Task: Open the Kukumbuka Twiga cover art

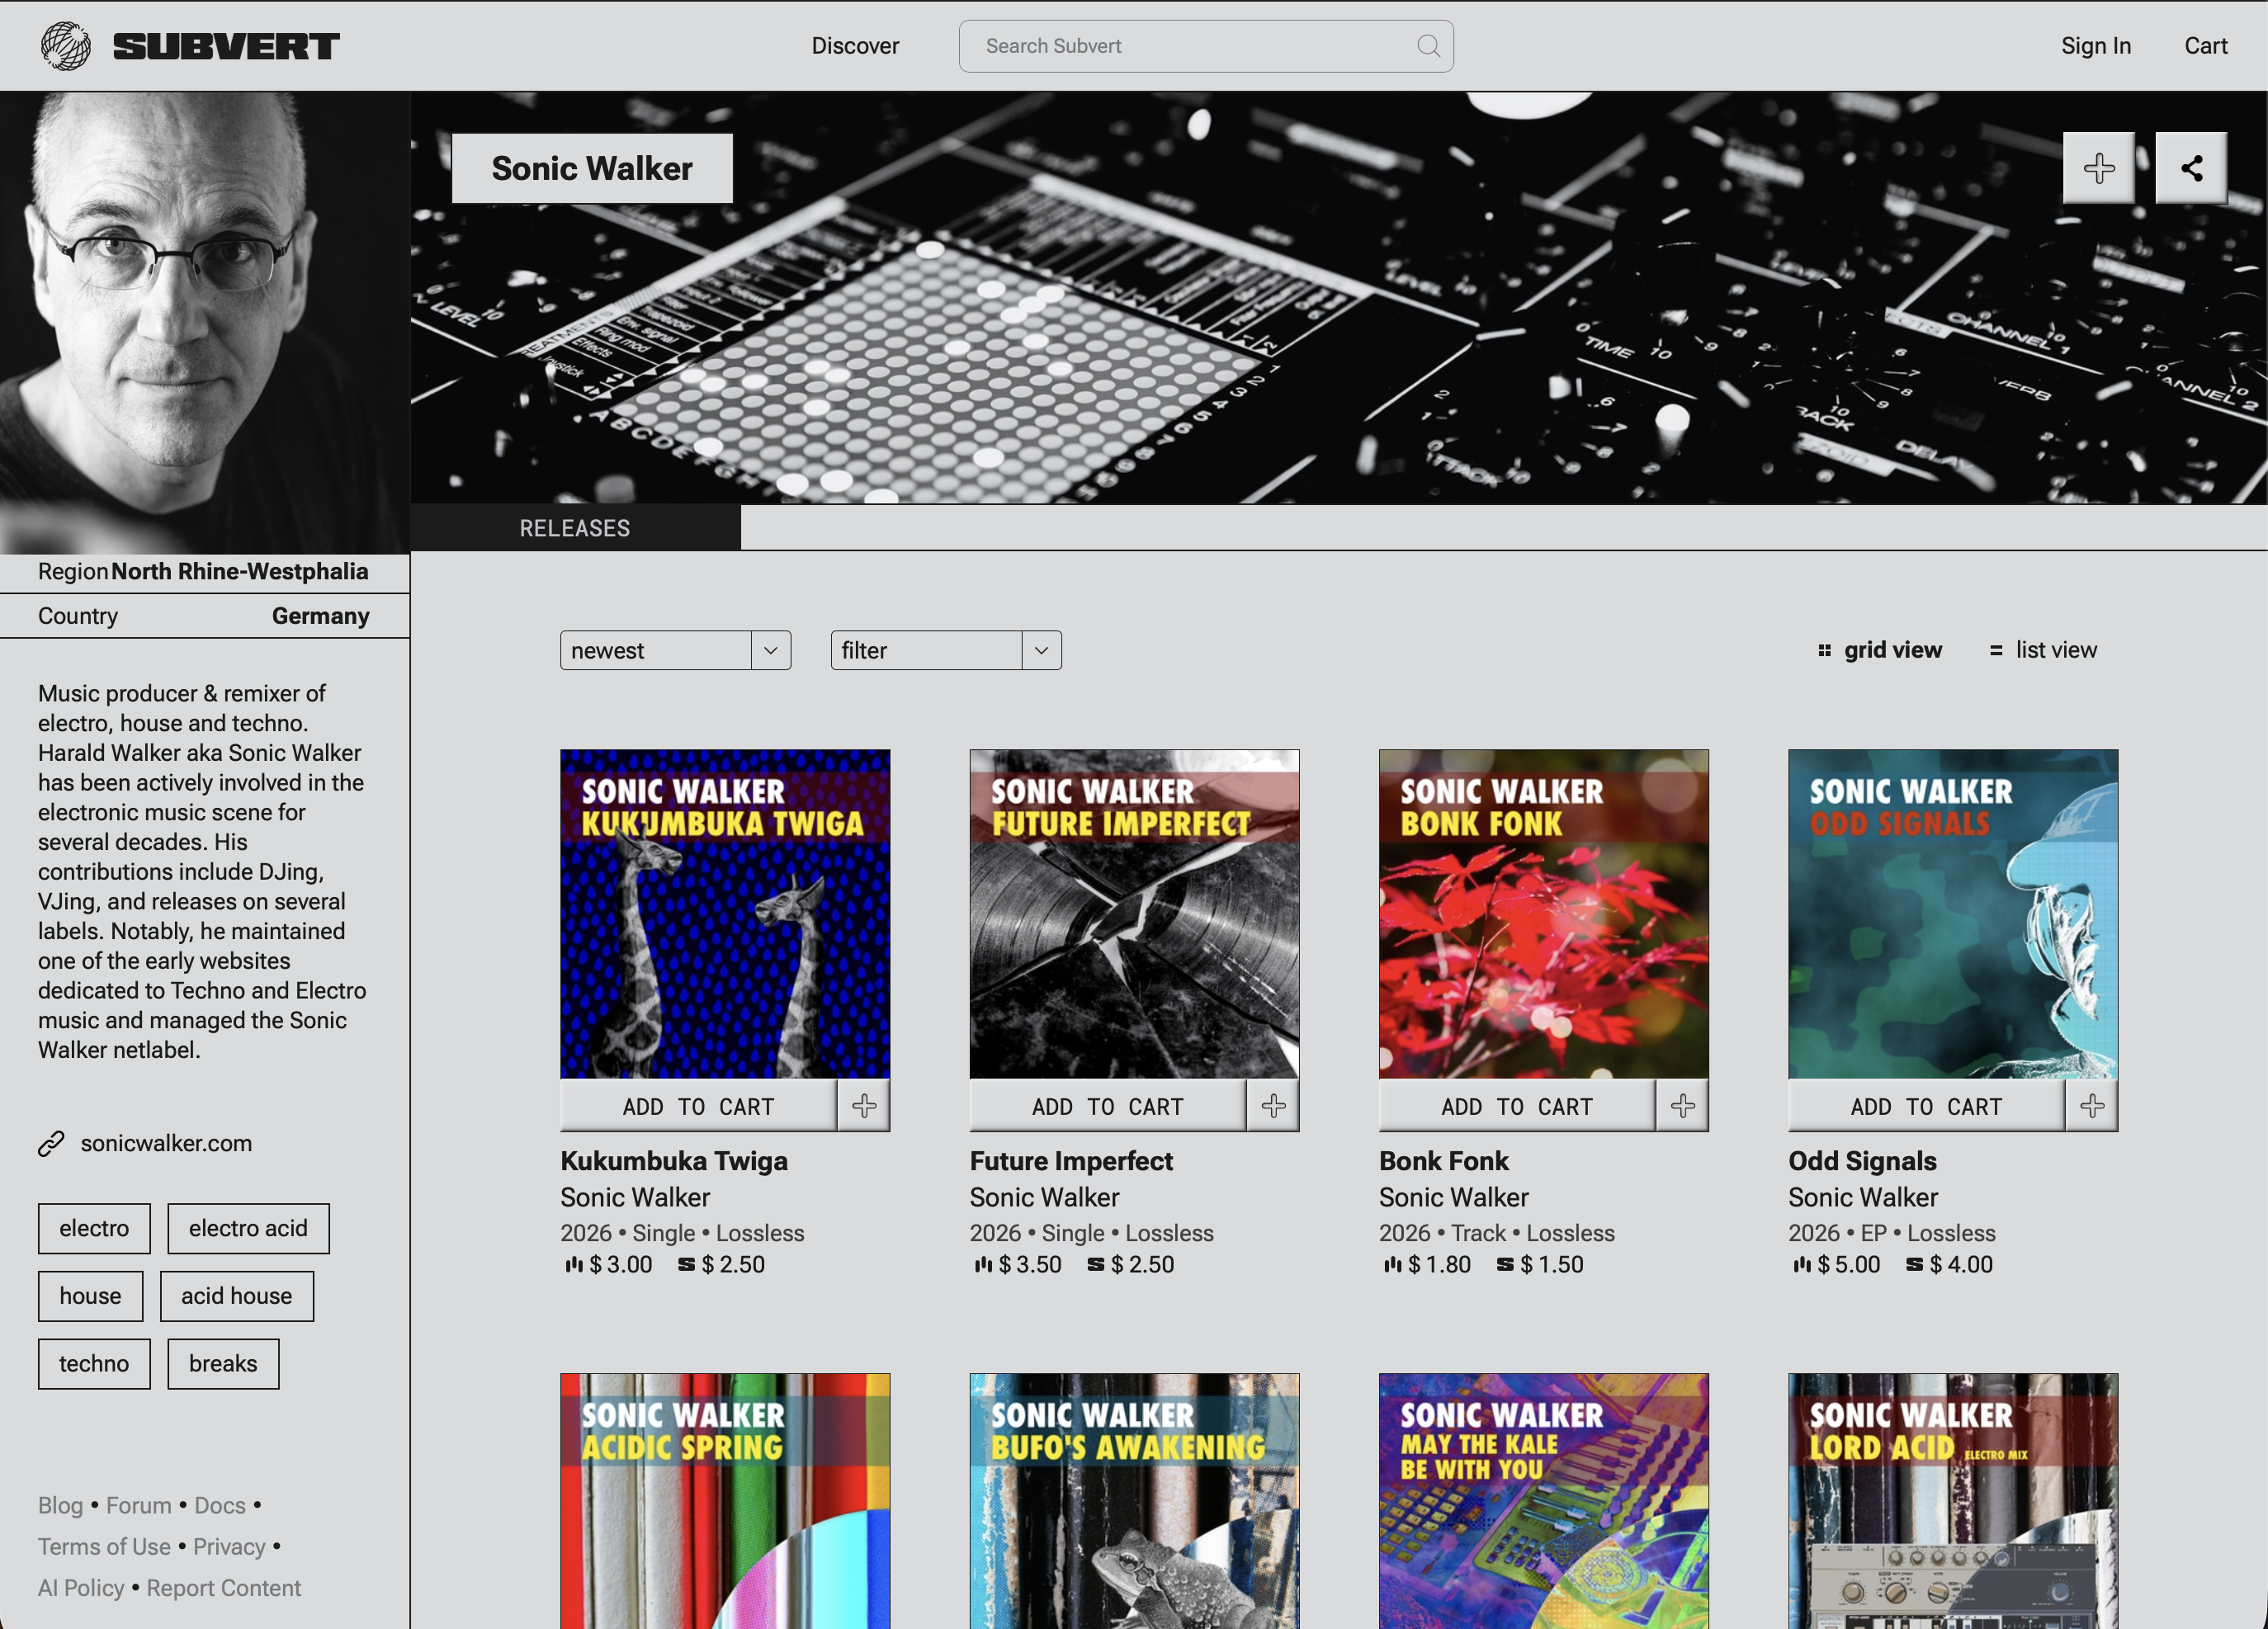Action: [x=725, y=914]
